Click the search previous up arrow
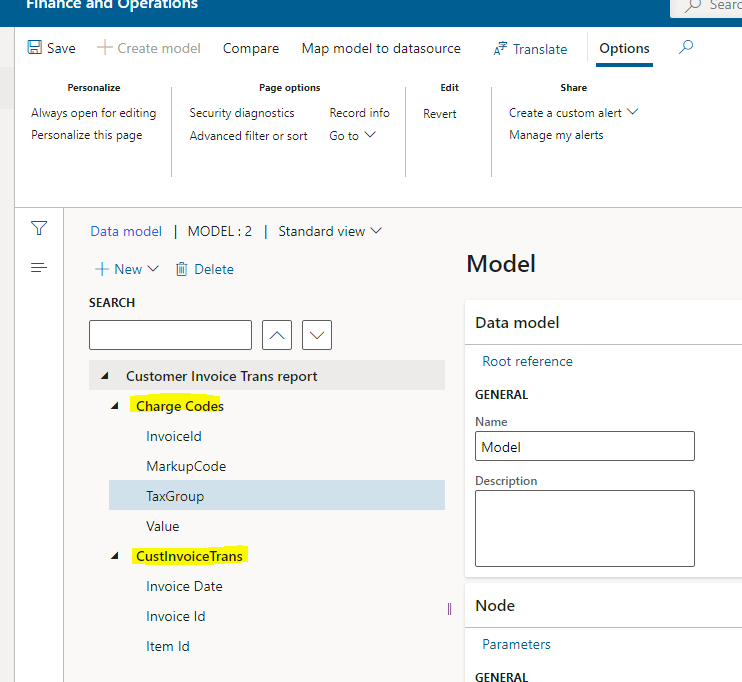 [x=277, y=335]
